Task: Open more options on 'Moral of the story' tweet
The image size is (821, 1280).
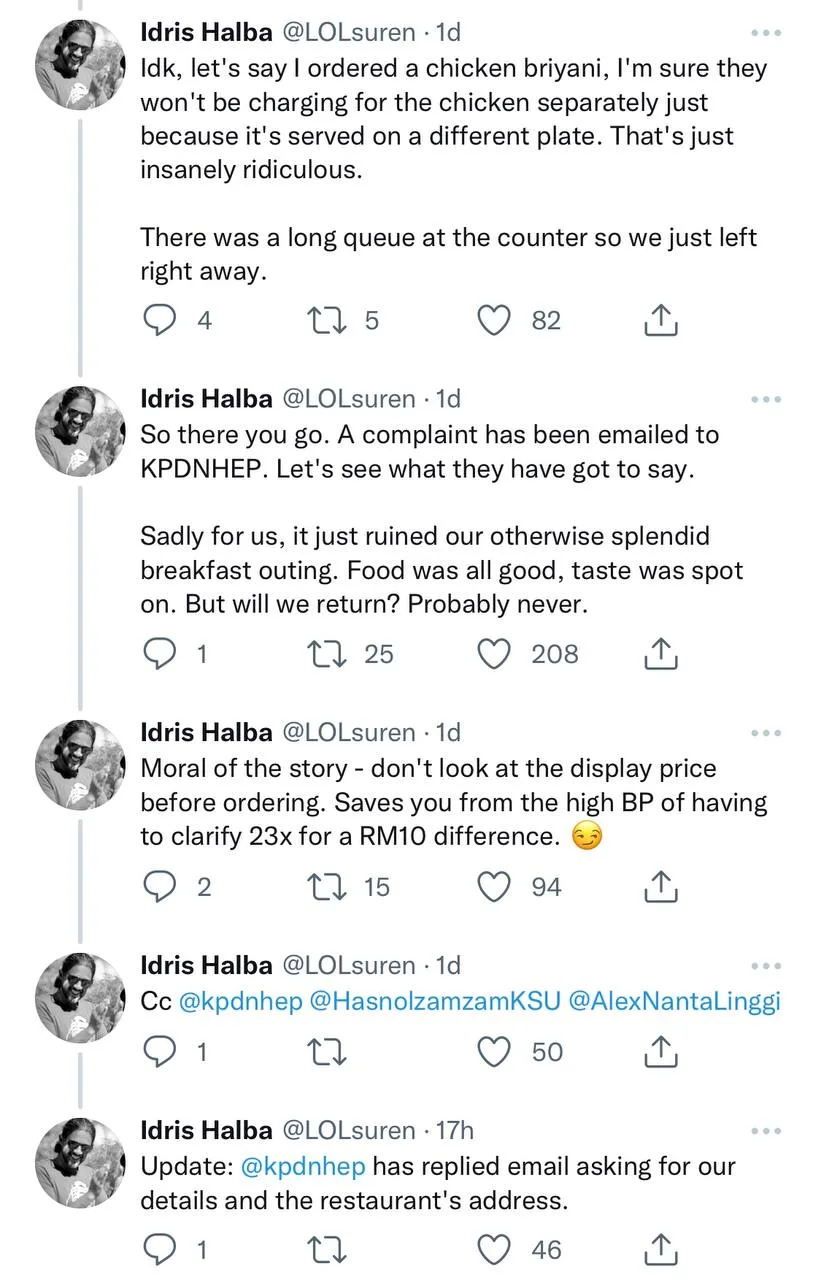Action: click(x=765, y=733)
